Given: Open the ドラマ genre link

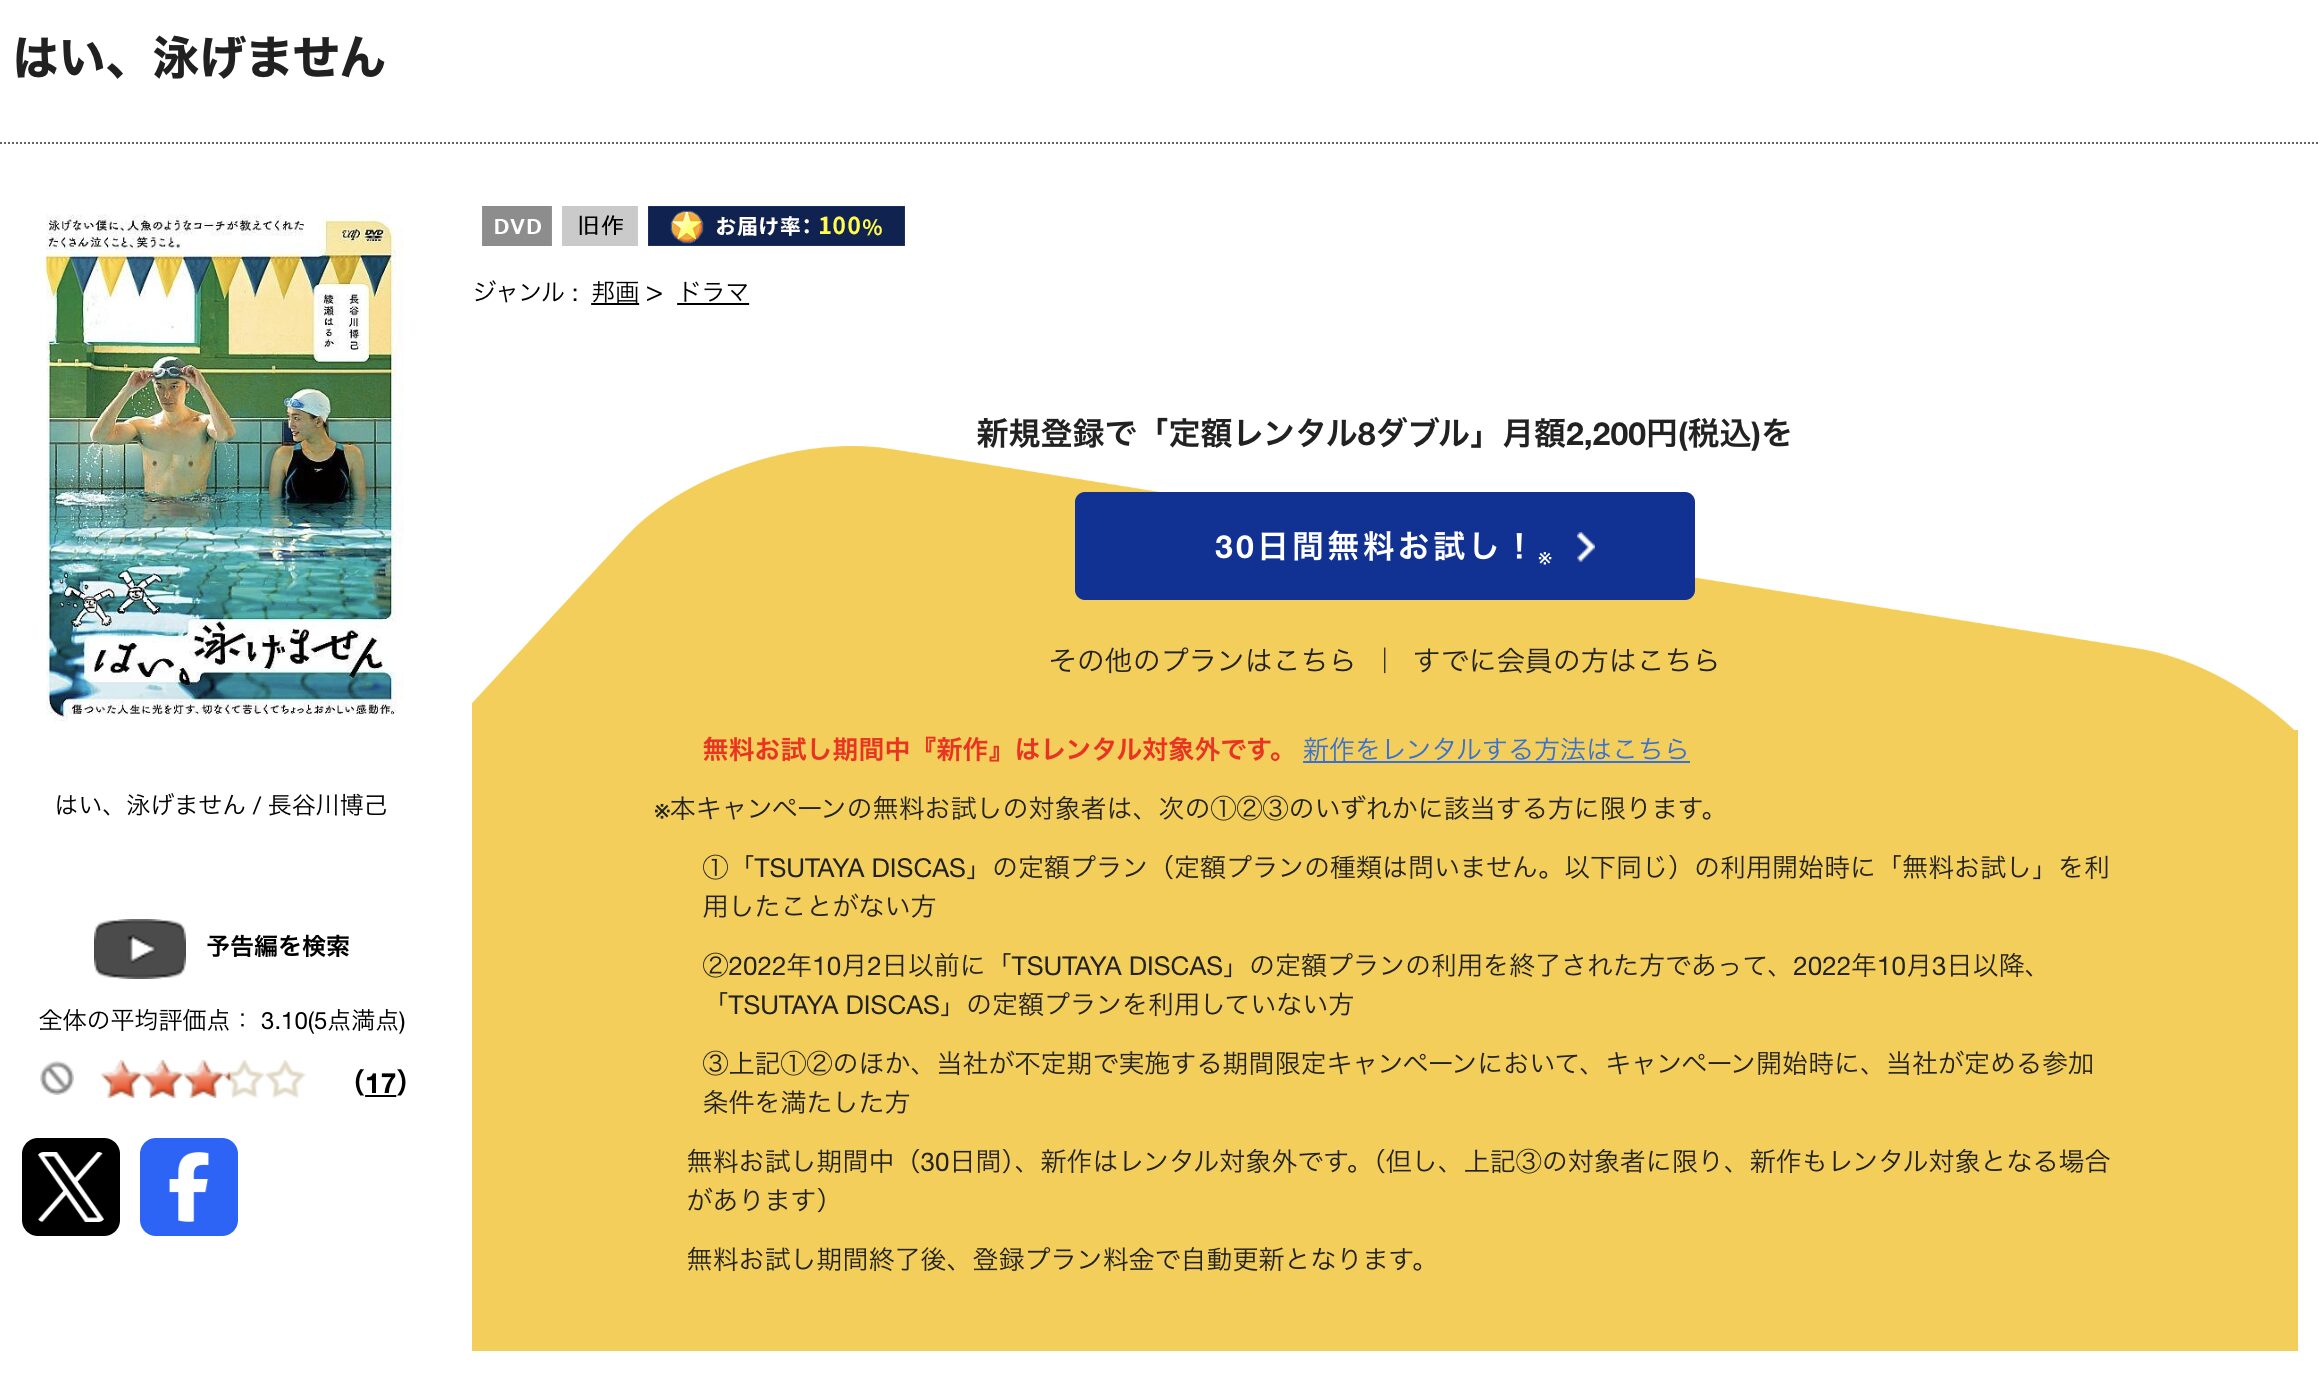Looking at the screenshot, I should tap(713, 292).
